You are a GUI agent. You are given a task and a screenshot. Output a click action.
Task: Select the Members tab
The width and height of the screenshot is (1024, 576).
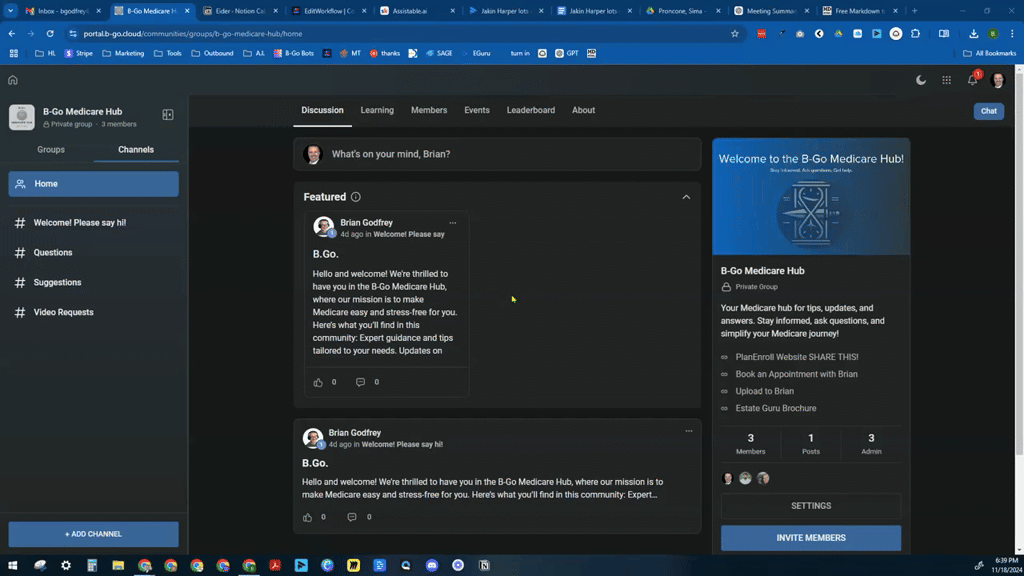click(x=429, y=110)
